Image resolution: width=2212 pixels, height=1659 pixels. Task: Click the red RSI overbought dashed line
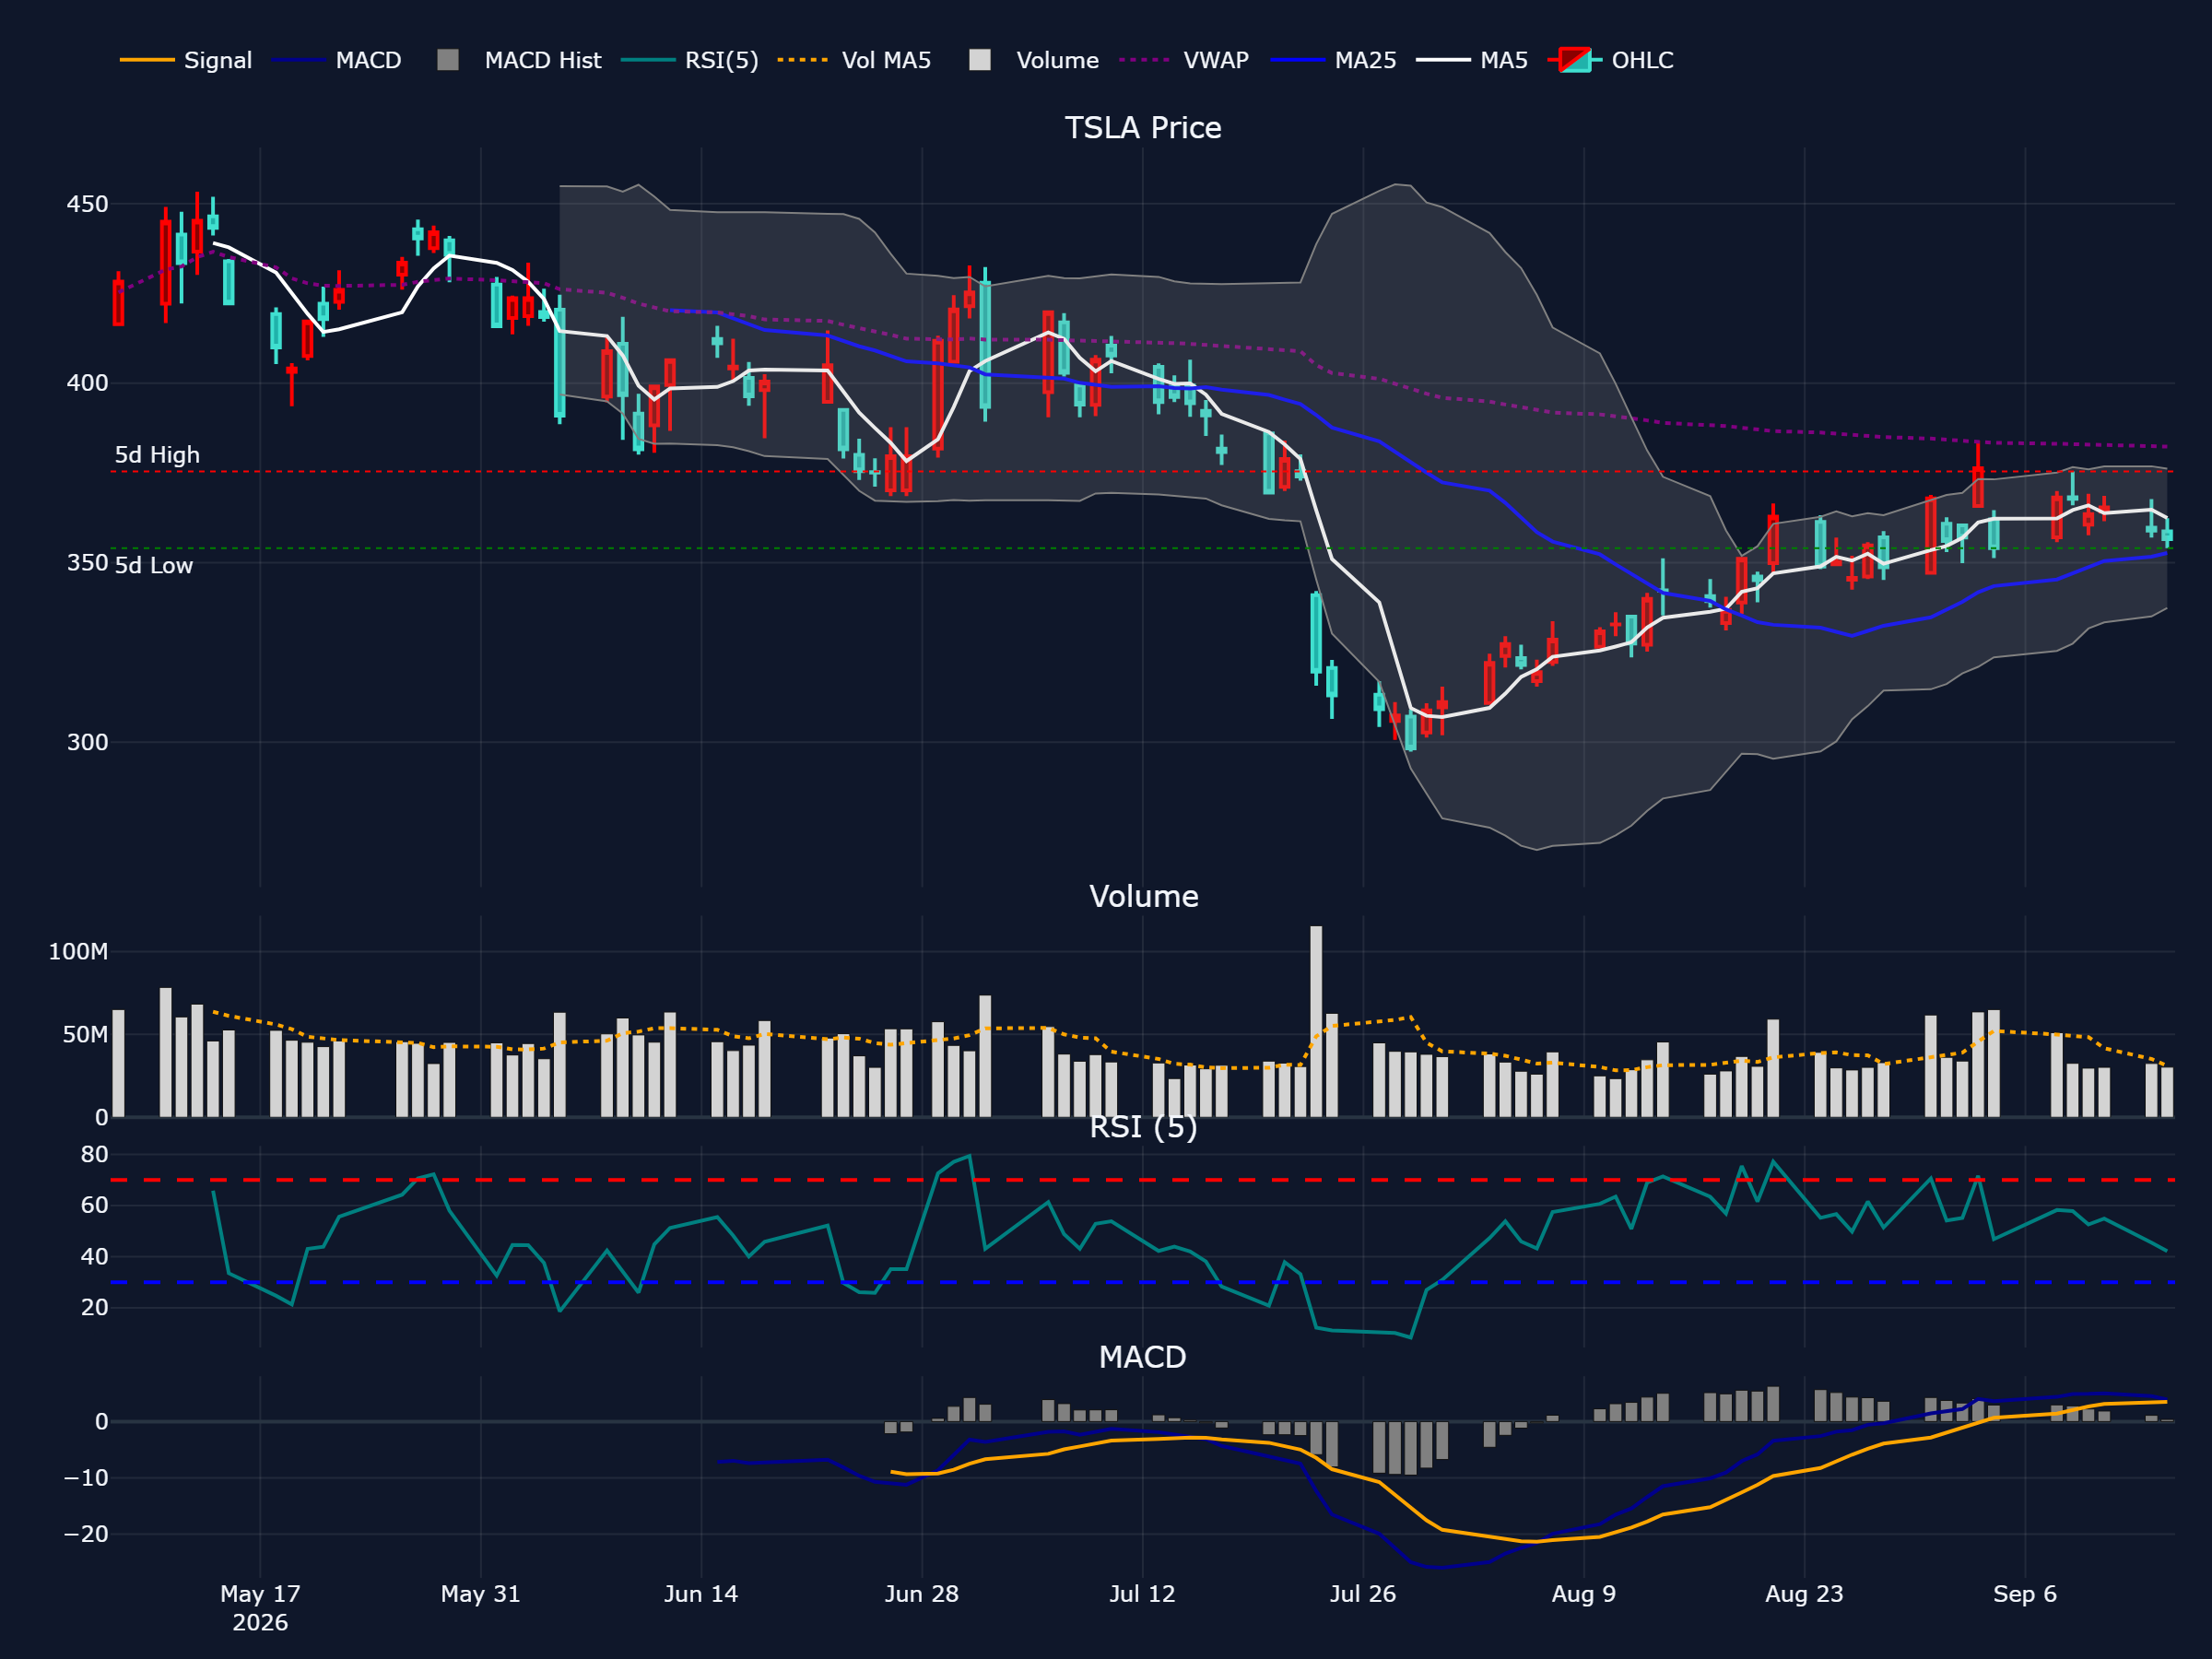pyautogui.click(x=1142, y=1180)
